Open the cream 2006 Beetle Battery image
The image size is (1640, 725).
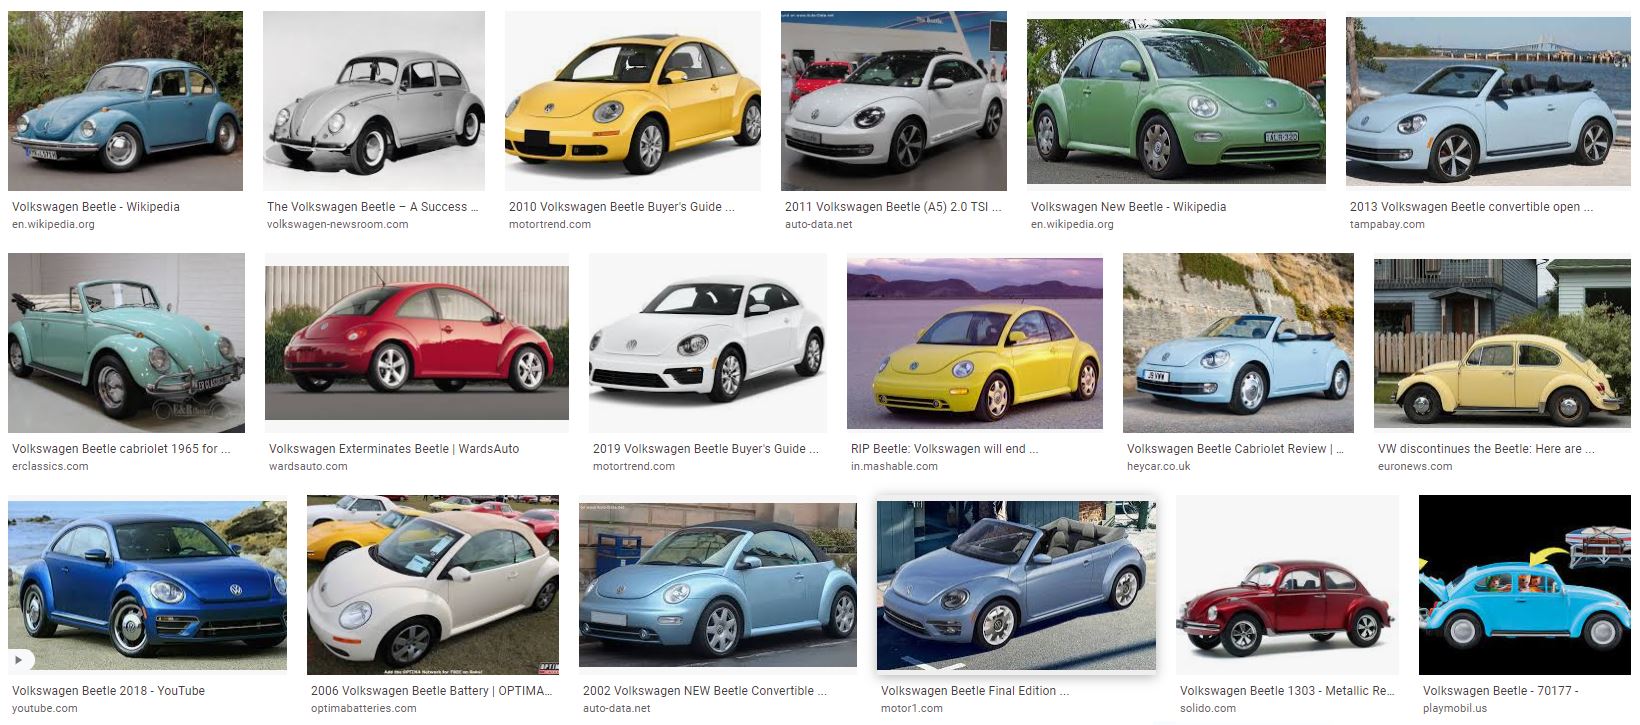point(433,585)
